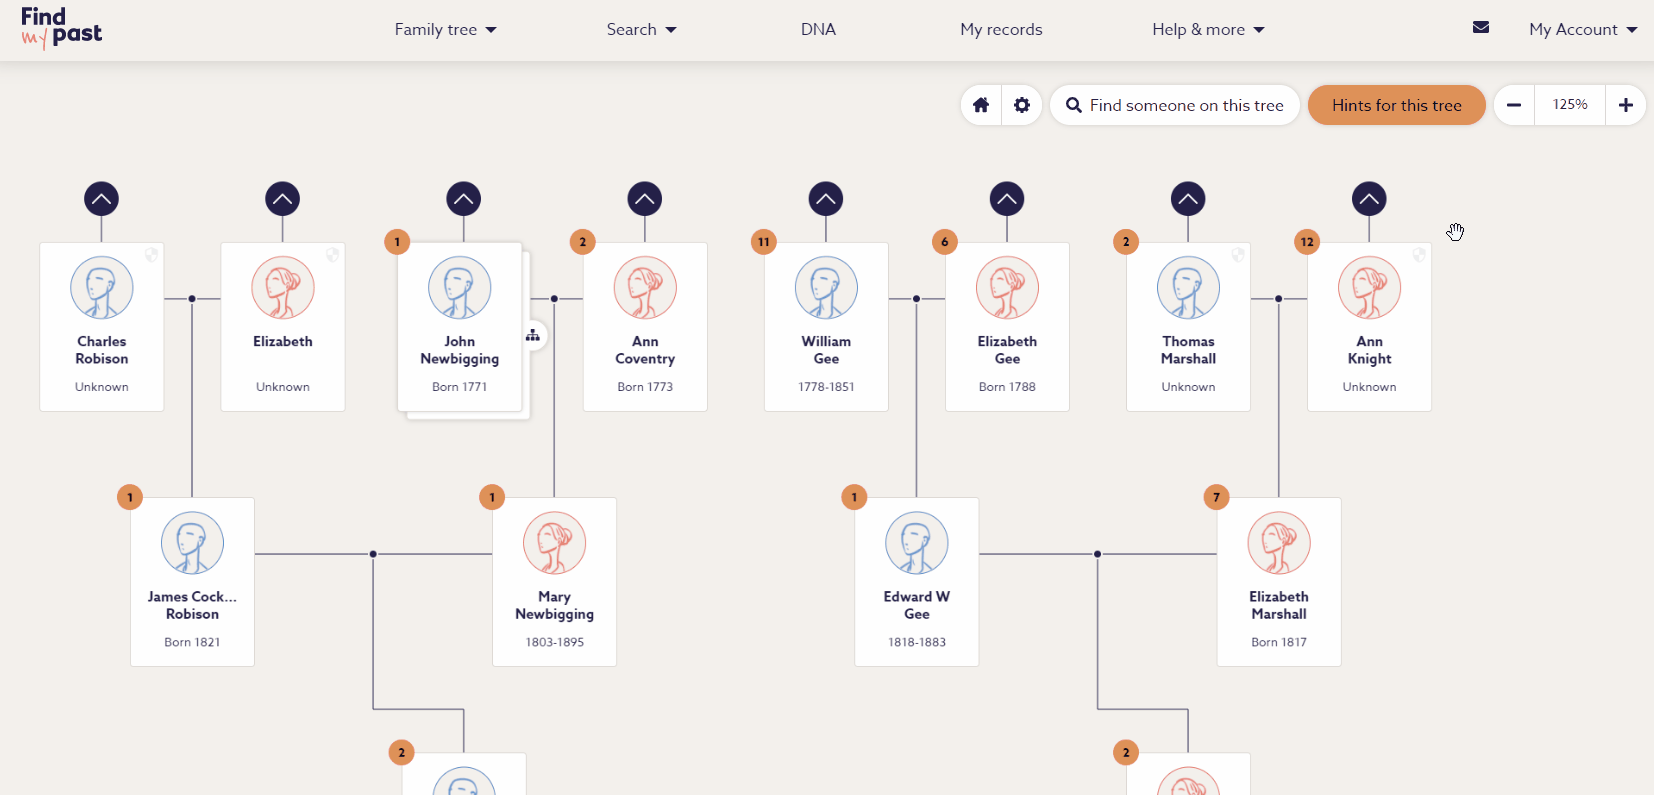The width and height of the screenshot is (1654, 795).
Task: Click Hints for this tree button
Action: [1396, 105]
